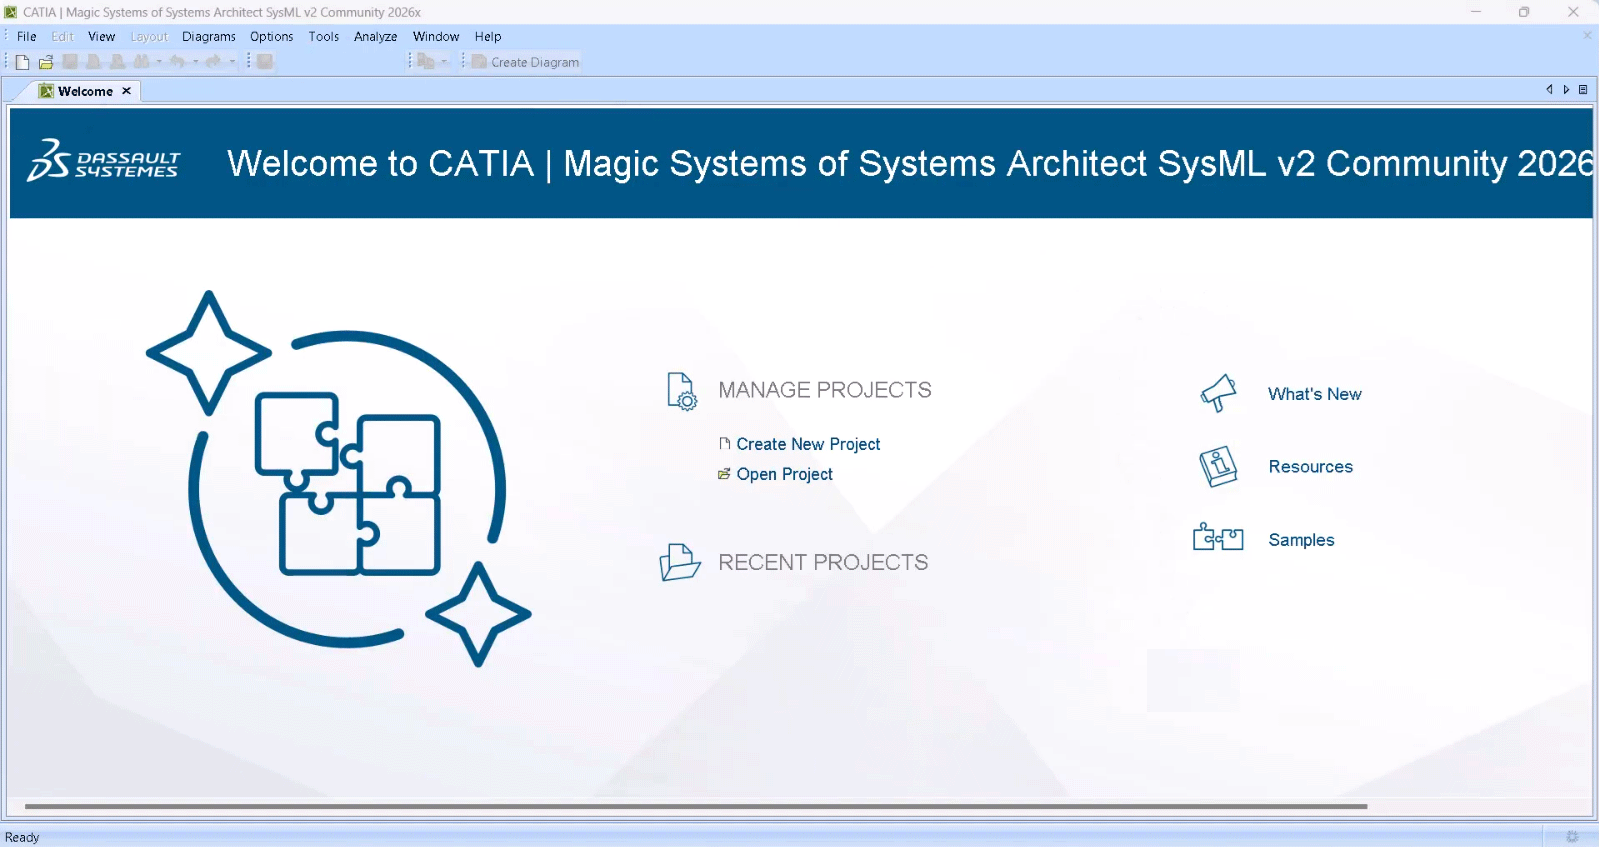Expand the Redo history dropdown arrow
This screenshot has width=1599, height=847.
(x=232, y=62)
